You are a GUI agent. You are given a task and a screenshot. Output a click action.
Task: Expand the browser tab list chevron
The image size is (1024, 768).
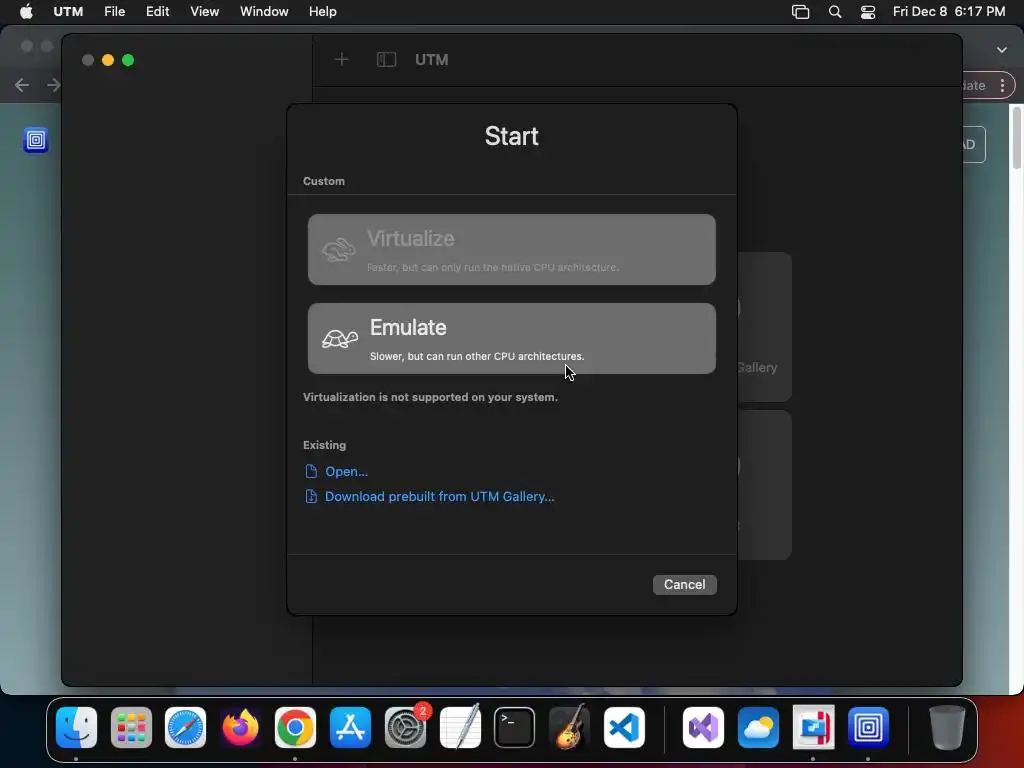click(x=1002, y=50)
